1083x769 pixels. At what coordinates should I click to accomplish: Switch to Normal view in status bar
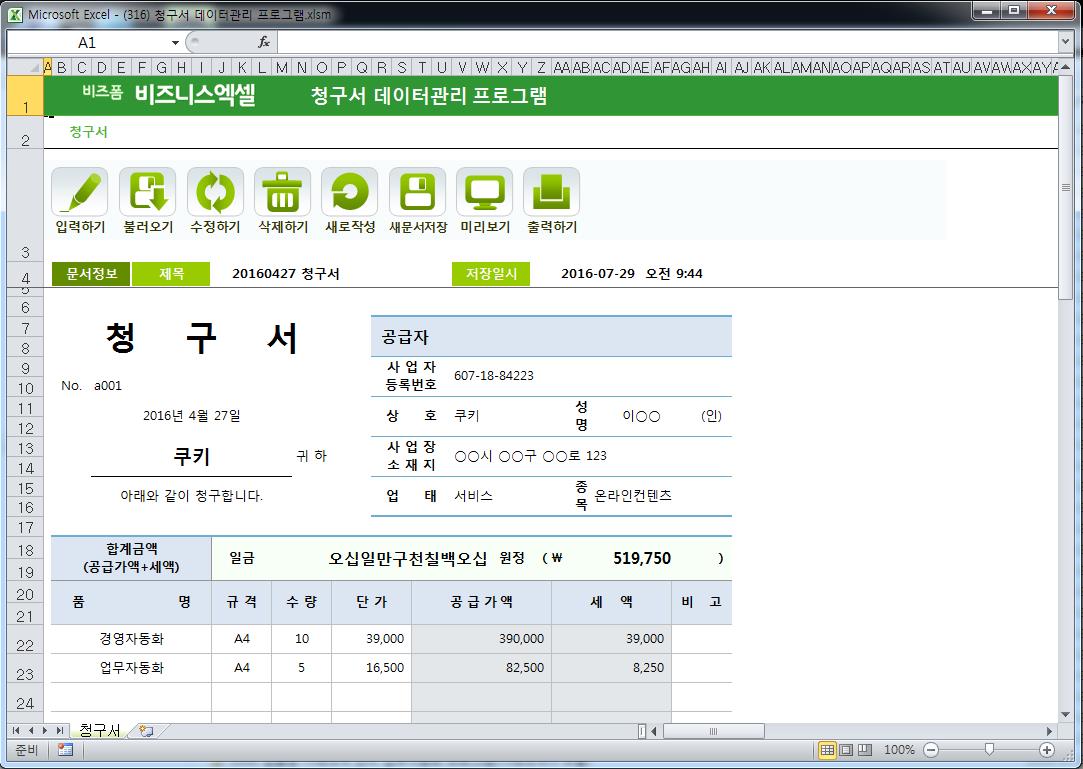(827, 750)
